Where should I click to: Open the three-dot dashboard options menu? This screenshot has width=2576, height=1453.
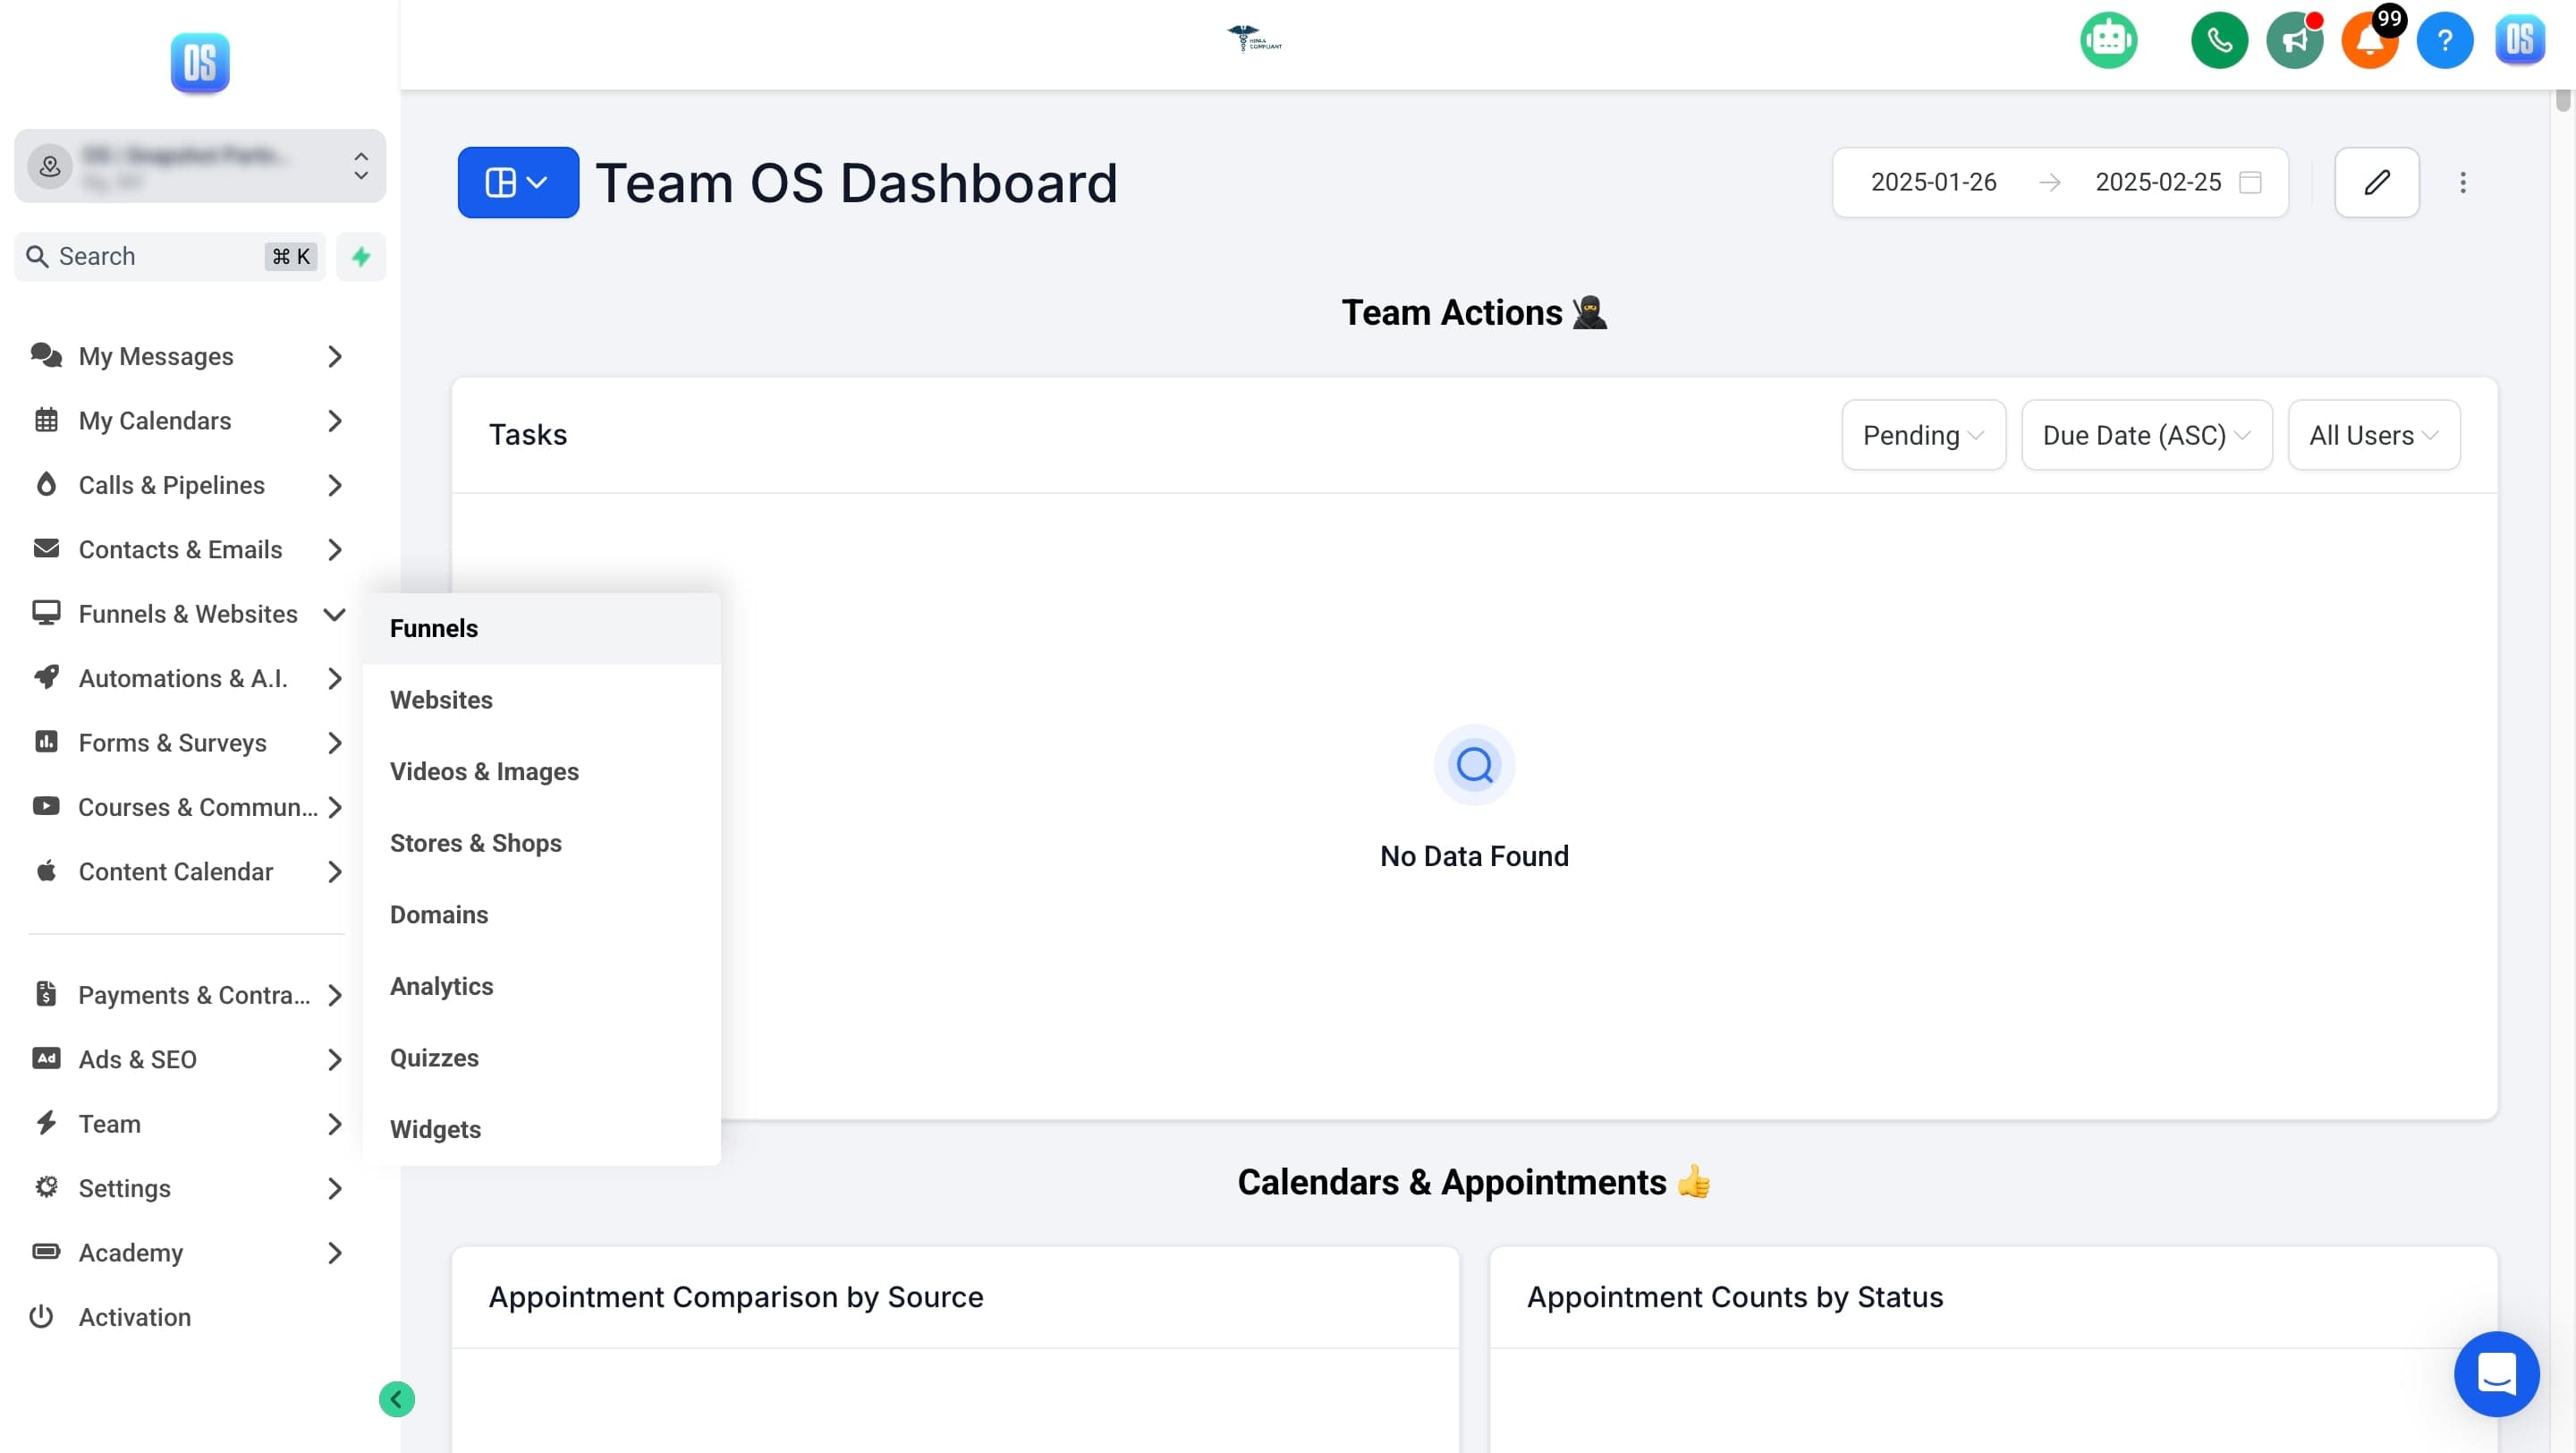2462,182
